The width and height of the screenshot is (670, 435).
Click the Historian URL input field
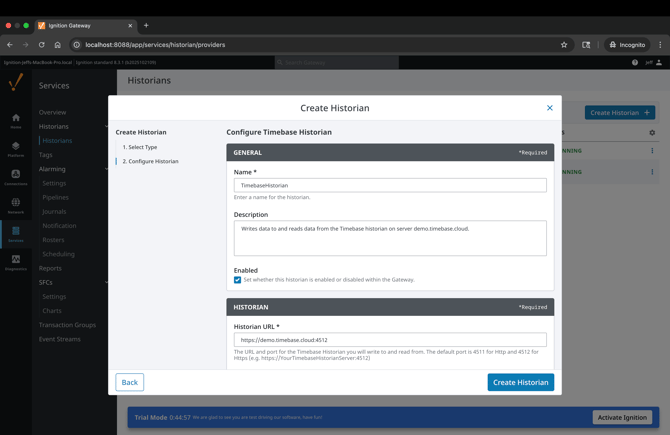pyautogui.click(x=390, y=340)
